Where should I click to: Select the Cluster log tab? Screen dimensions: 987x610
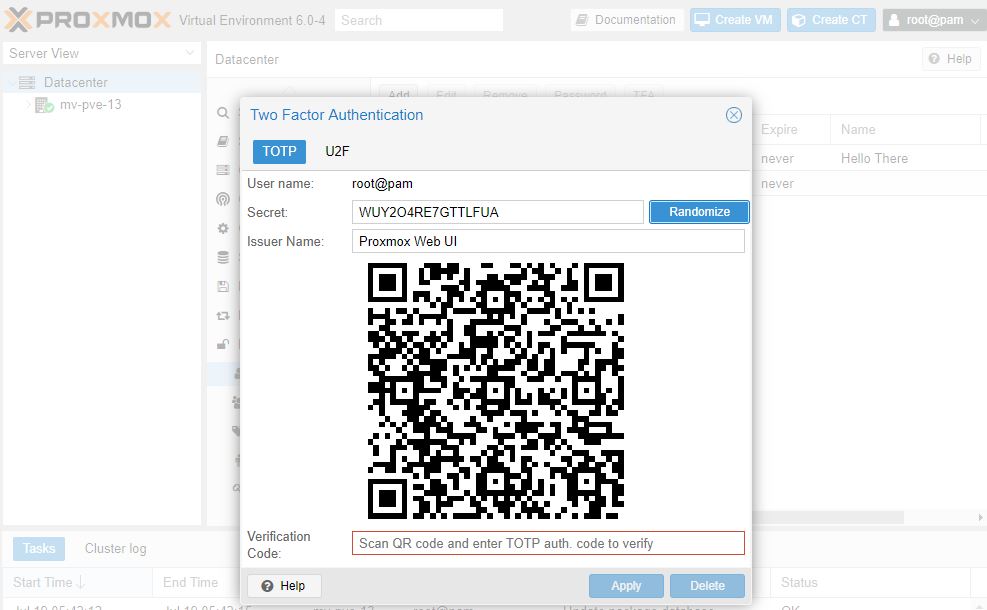[x=115, y=548]
